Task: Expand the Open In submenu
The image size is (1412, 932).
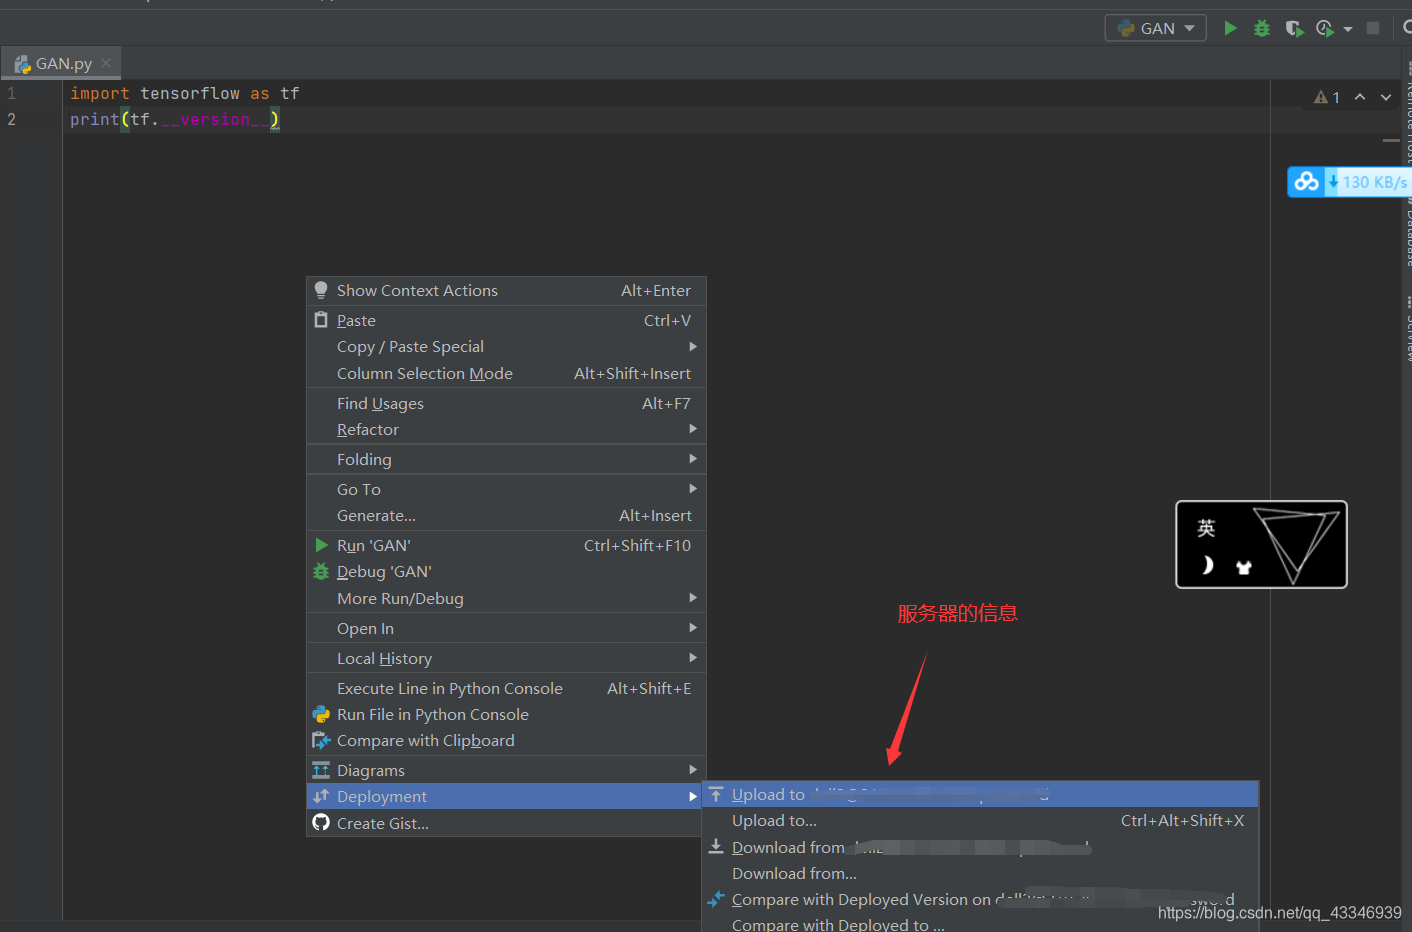Action: (x=506, y=628)
